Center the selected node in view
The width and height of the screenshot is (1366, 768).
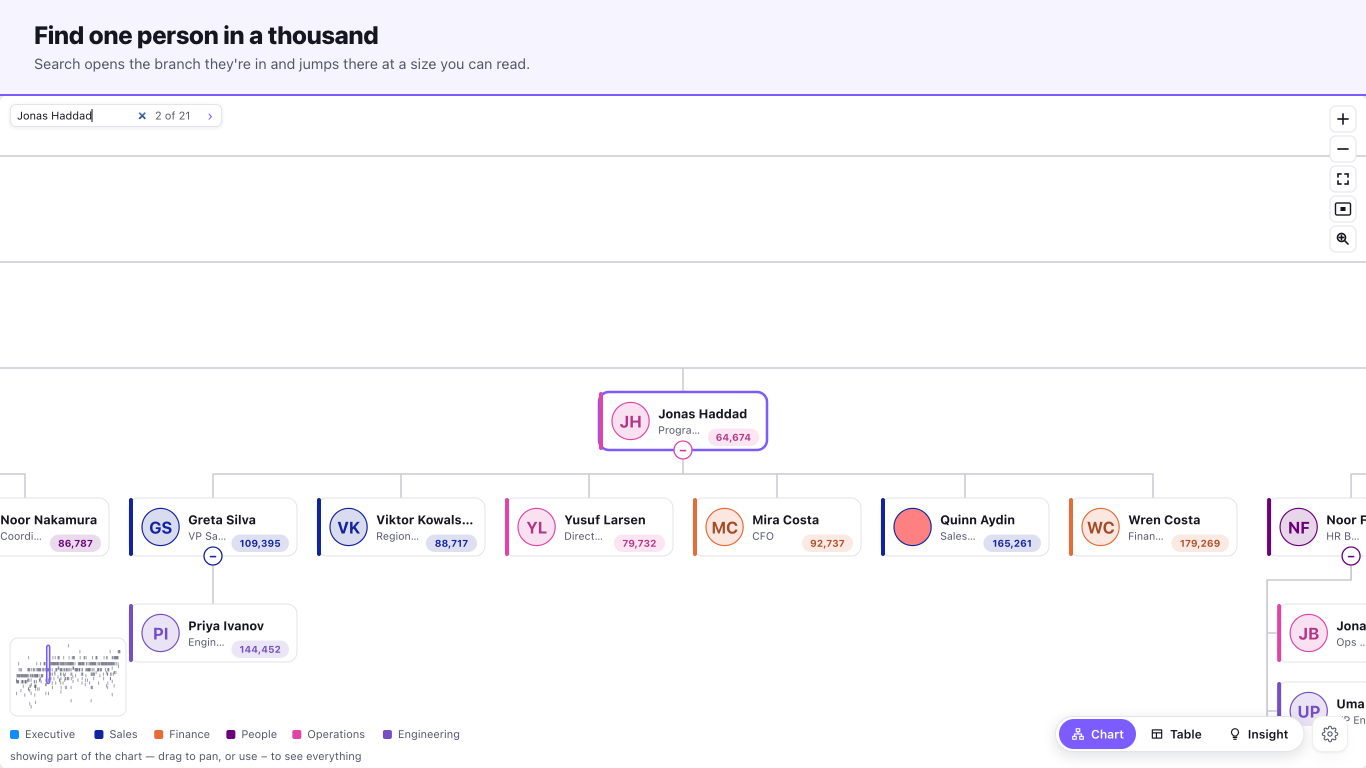1343,209
